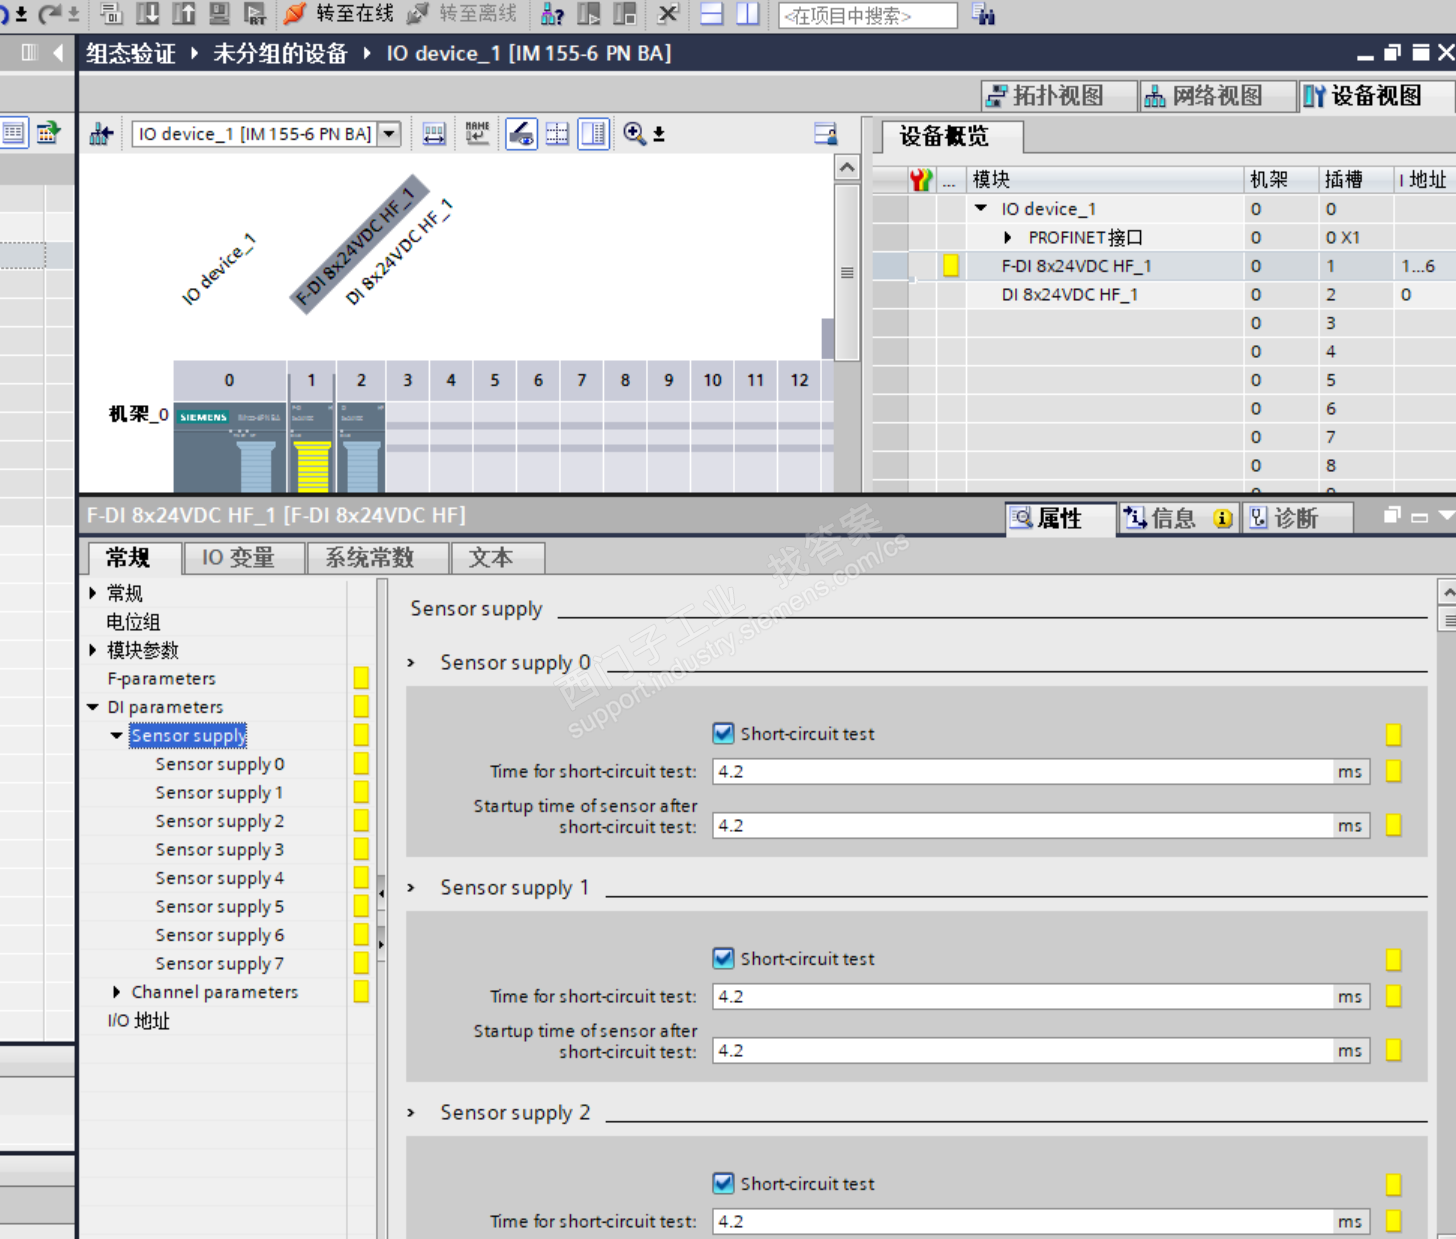Toggle Short-circuit test for Sensor supply 1
Viewport: 1456px width, 1239px height.
click(x=724, y=959)
